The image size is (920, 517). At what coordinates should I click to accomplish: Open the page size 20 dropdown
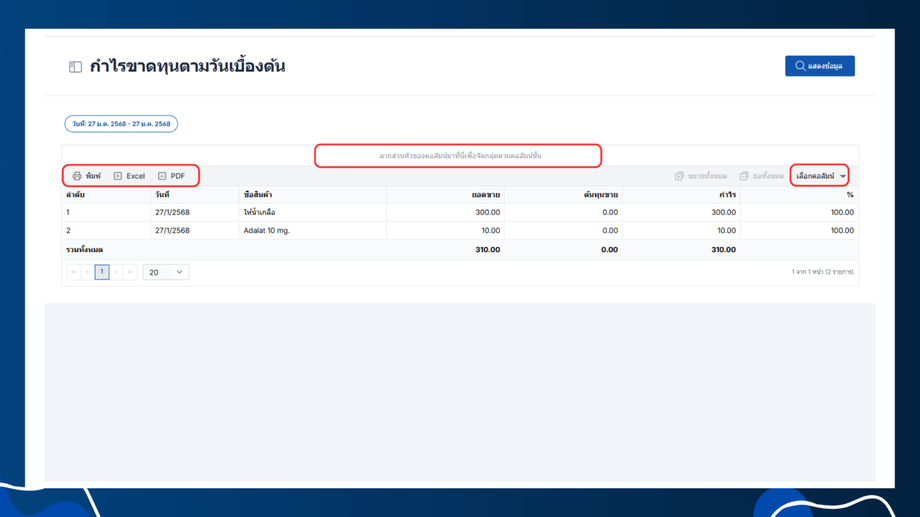coord(165,272)
